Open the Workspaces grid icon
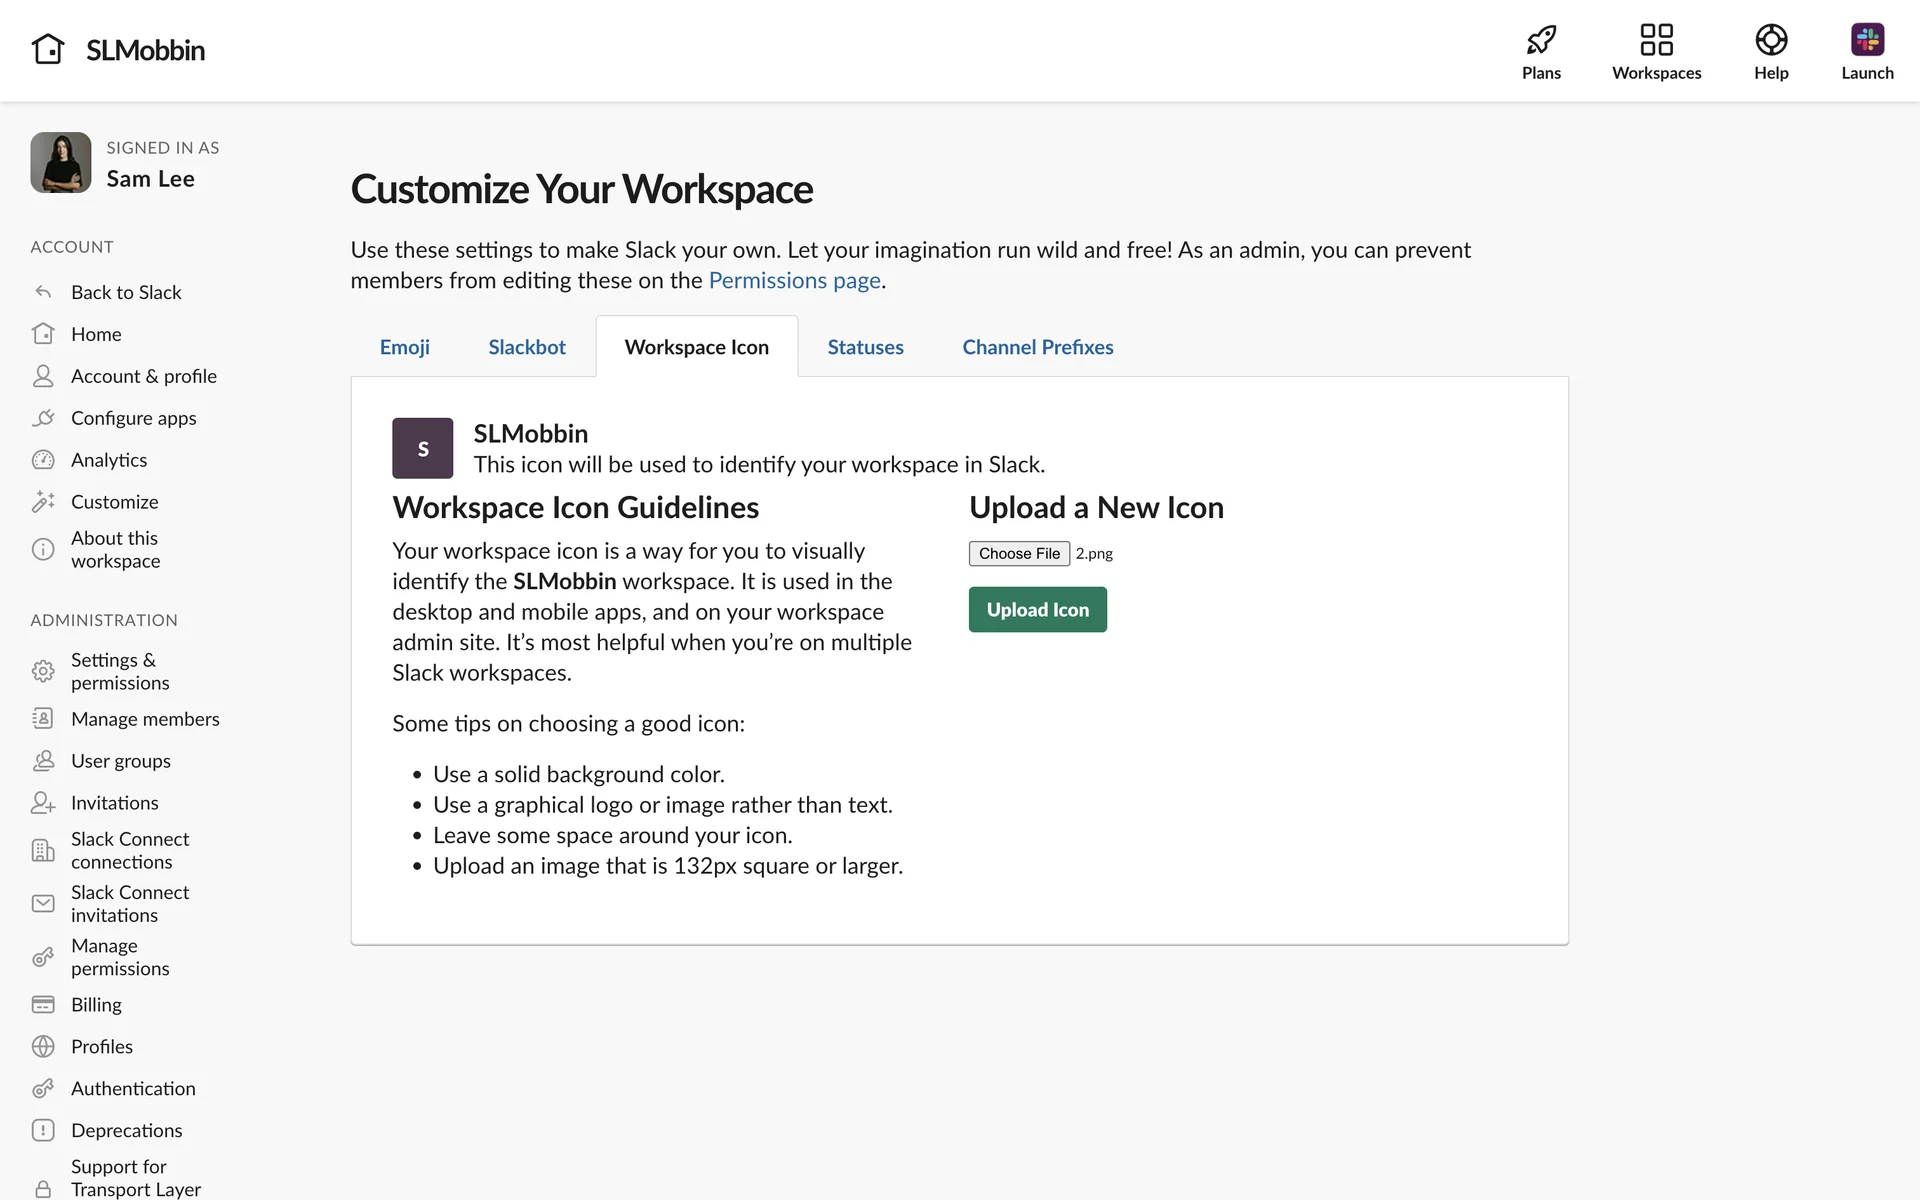1920x1200 pixels. 1656,40
